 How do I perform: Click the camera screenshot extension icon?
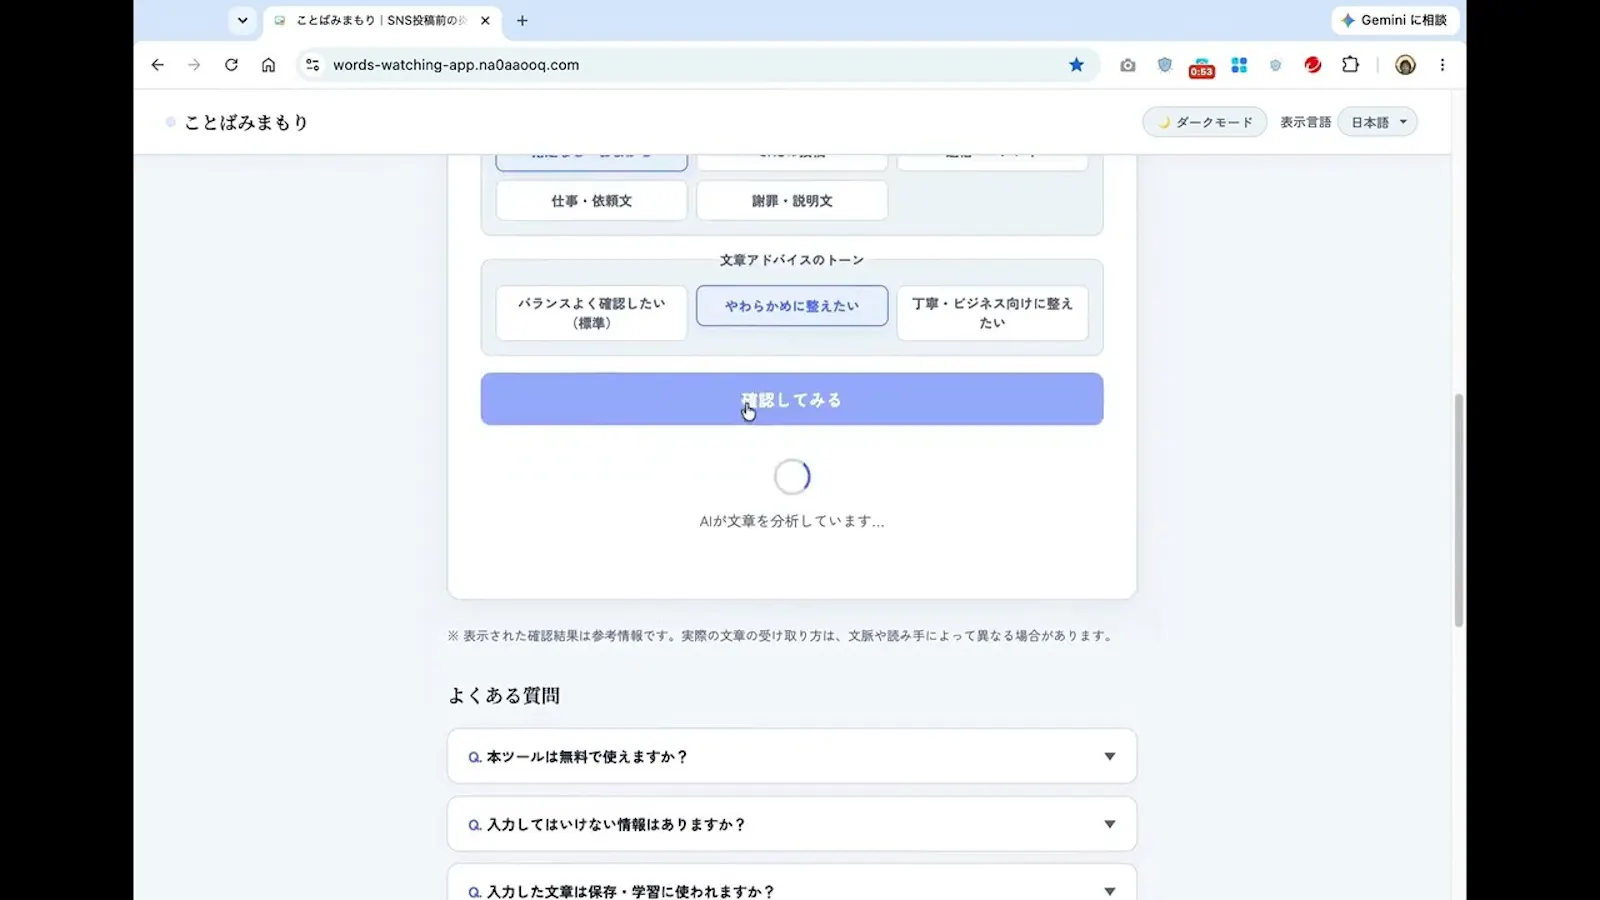pyautogui.click(x=1128, y=65)
